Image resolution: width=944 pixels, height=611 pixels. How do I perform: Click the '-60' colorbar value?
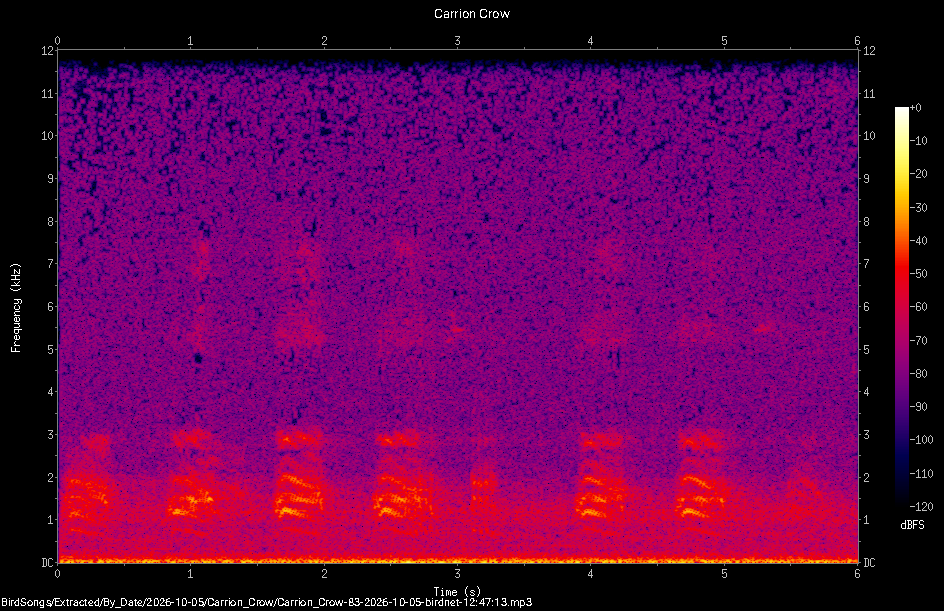coord(918,307)
